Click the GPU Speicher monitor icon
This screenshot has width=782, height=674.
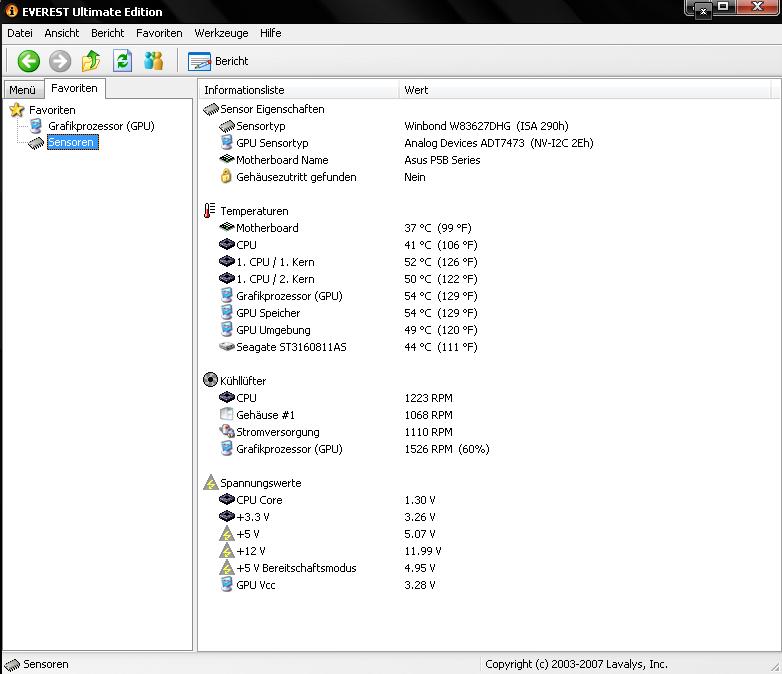227,313
